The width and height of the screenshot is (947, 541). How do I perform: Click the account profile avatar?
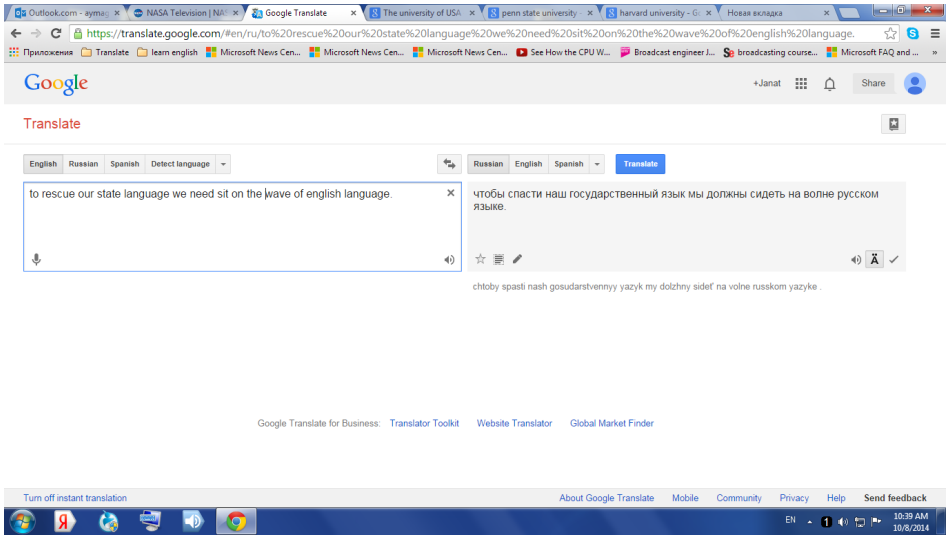[914, 83]
